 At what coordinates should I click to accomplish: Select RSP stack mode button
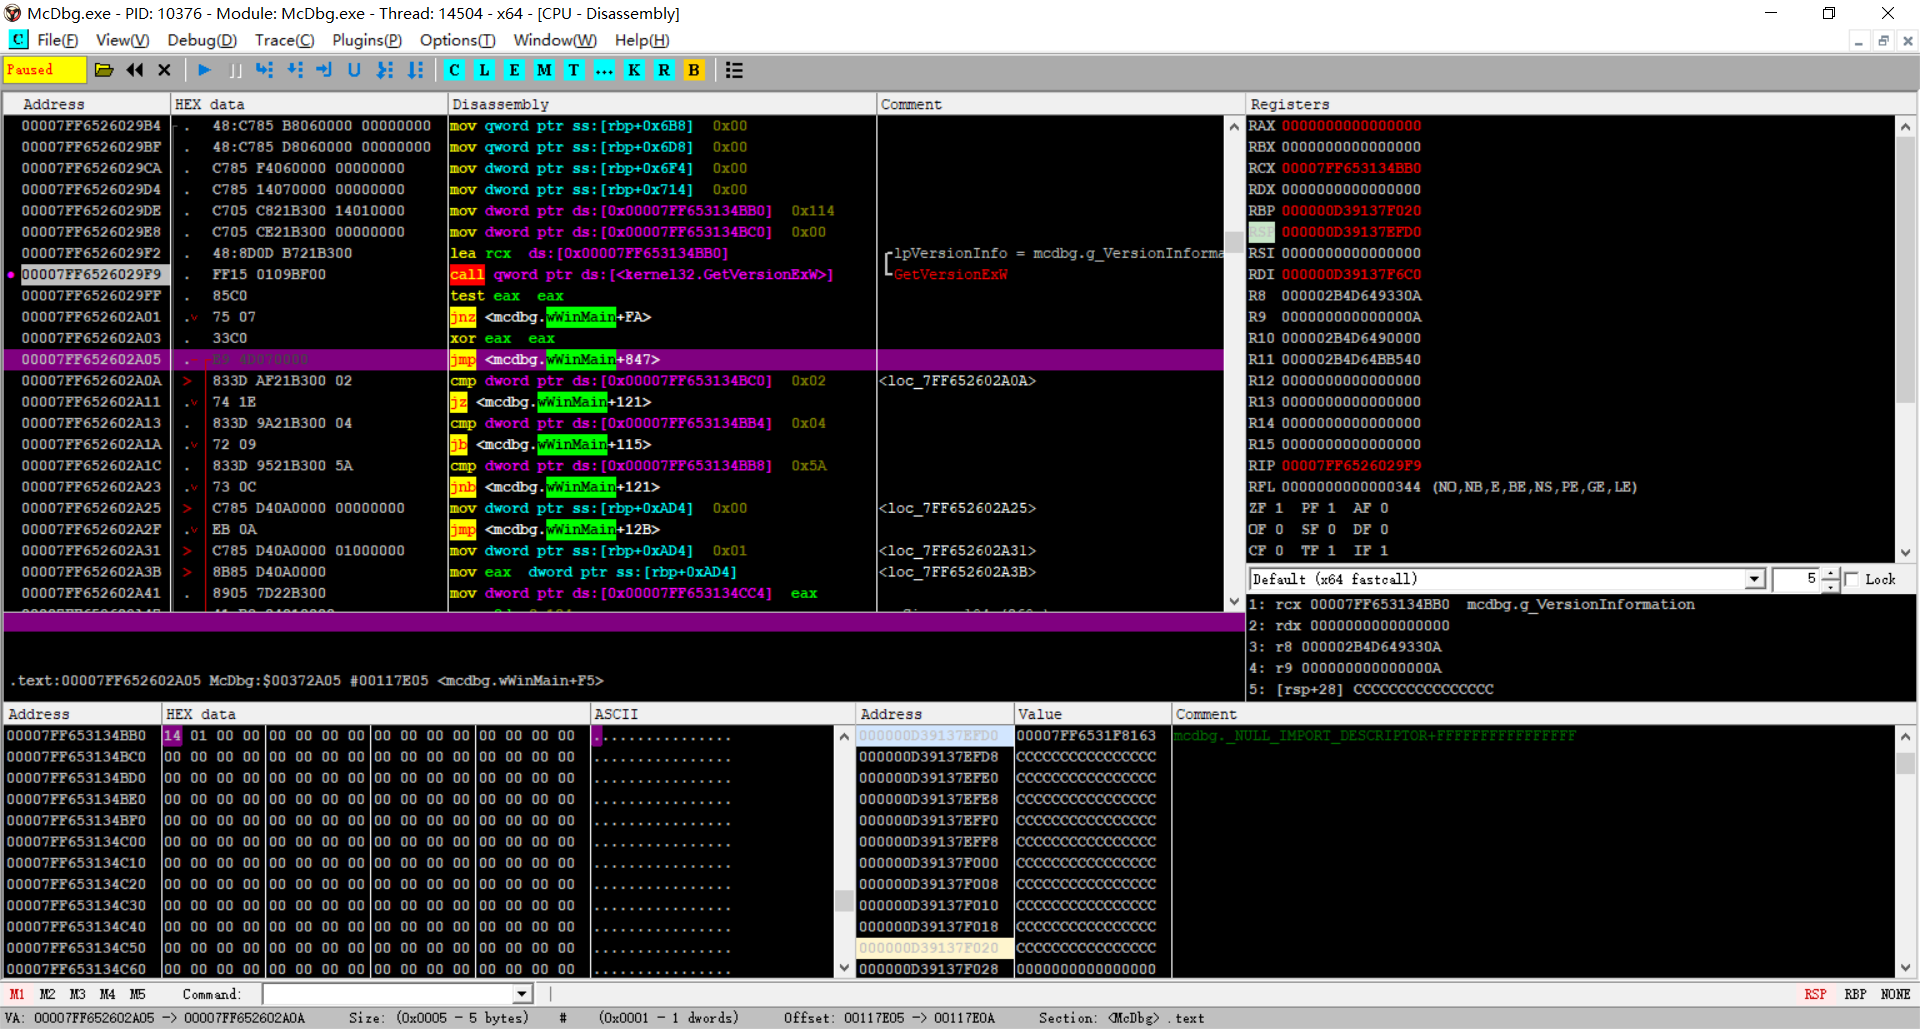click(1815, 994)
